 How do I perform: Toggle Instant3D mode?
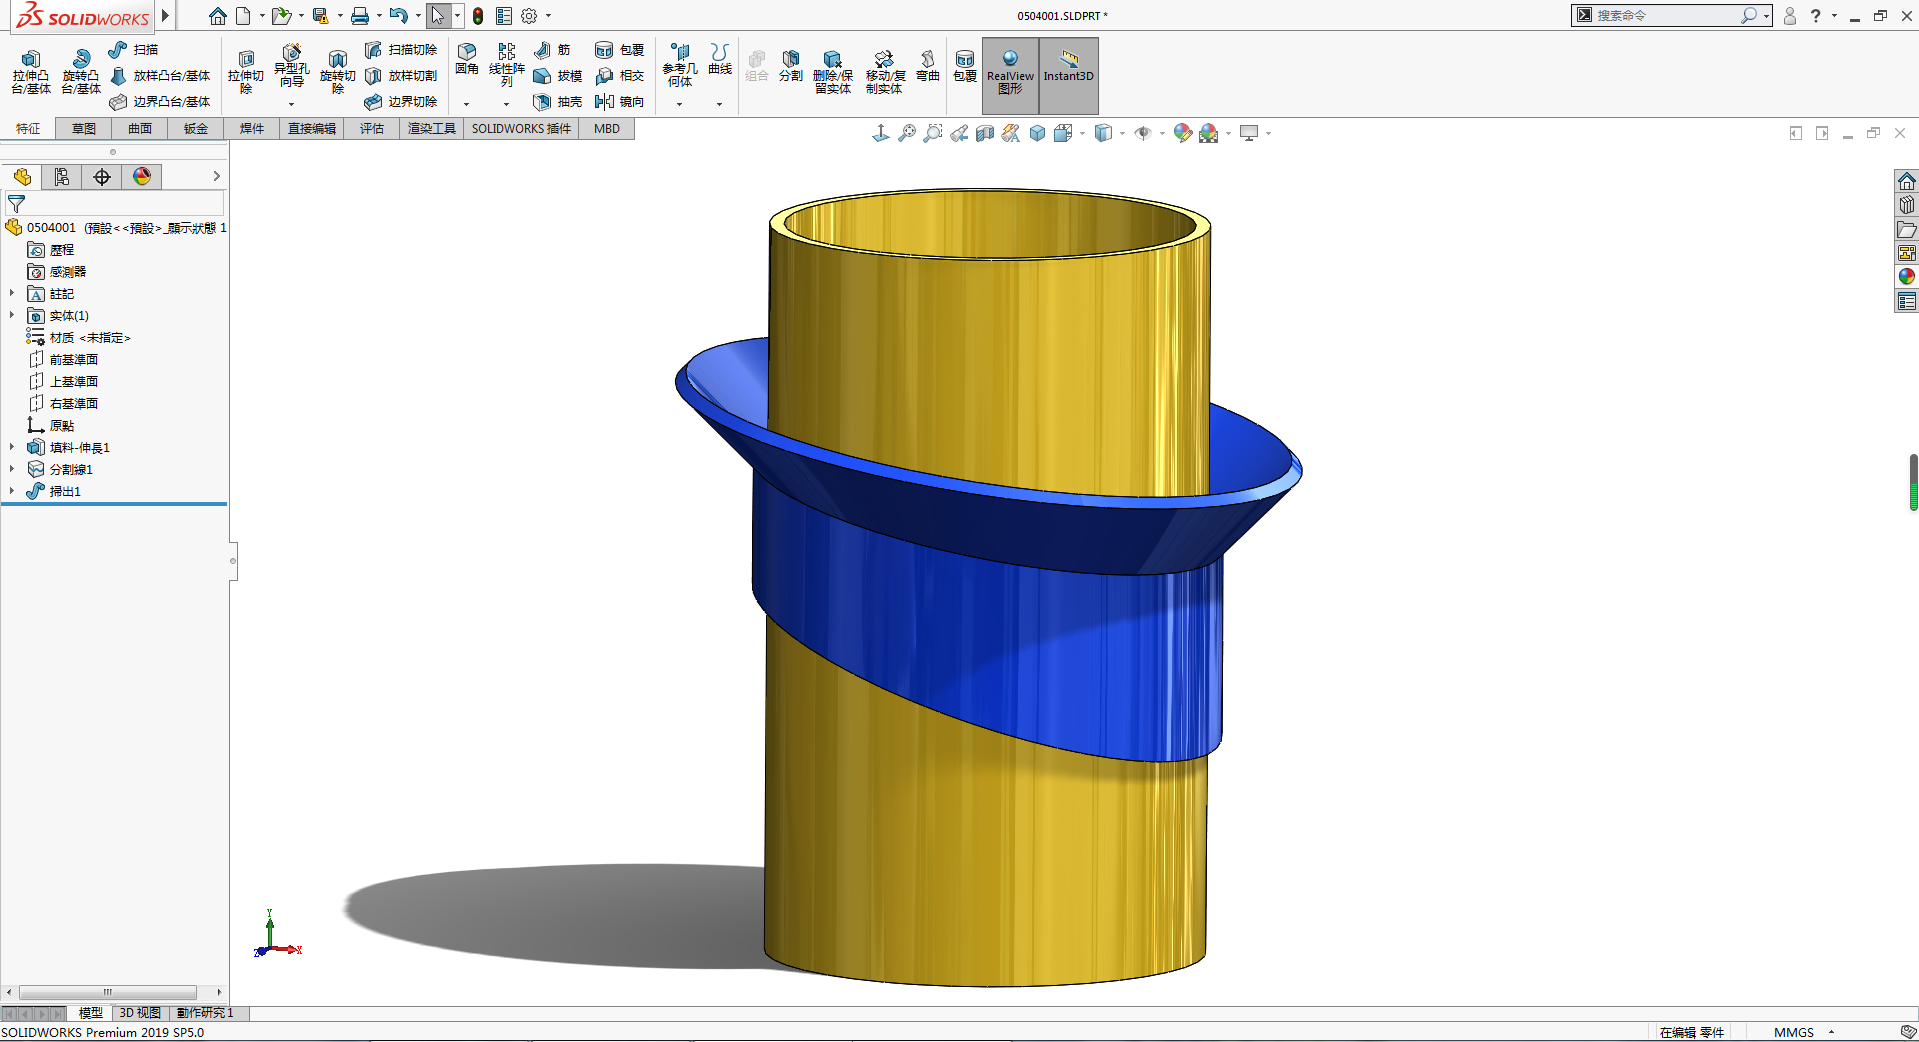1069,75
